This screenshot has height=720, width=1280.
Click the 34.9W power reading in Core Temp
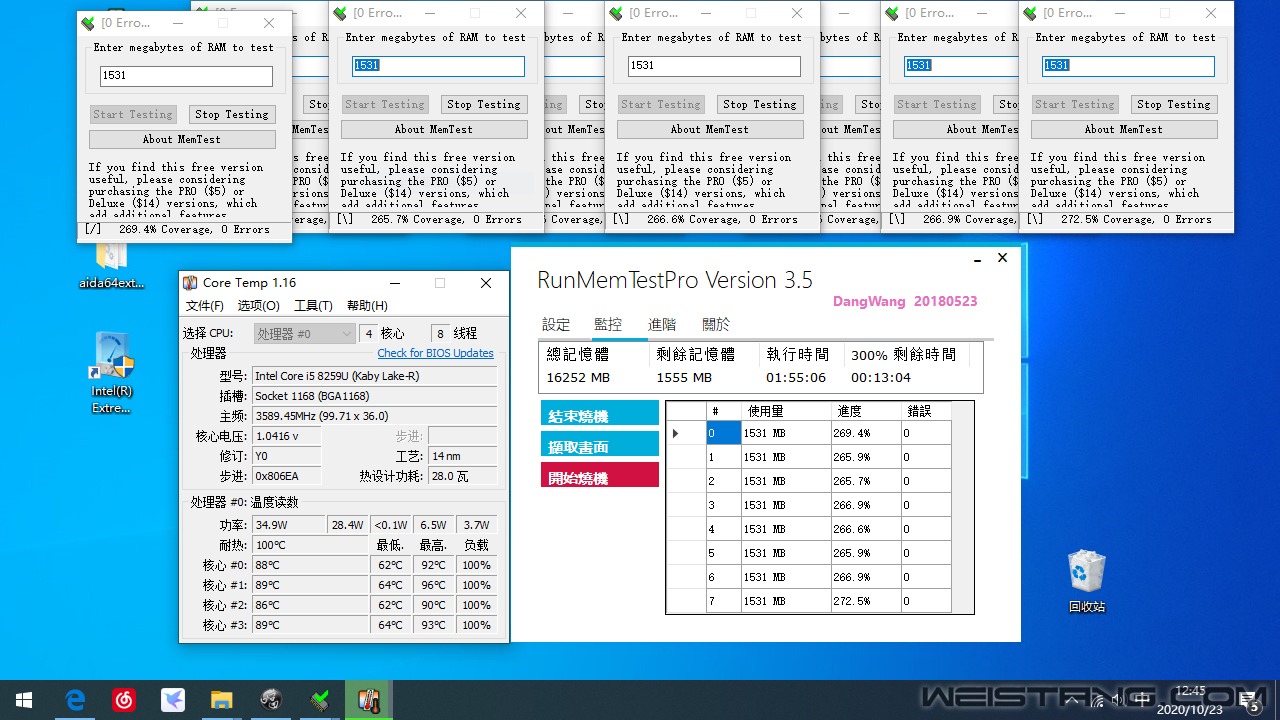coord(288,525)
